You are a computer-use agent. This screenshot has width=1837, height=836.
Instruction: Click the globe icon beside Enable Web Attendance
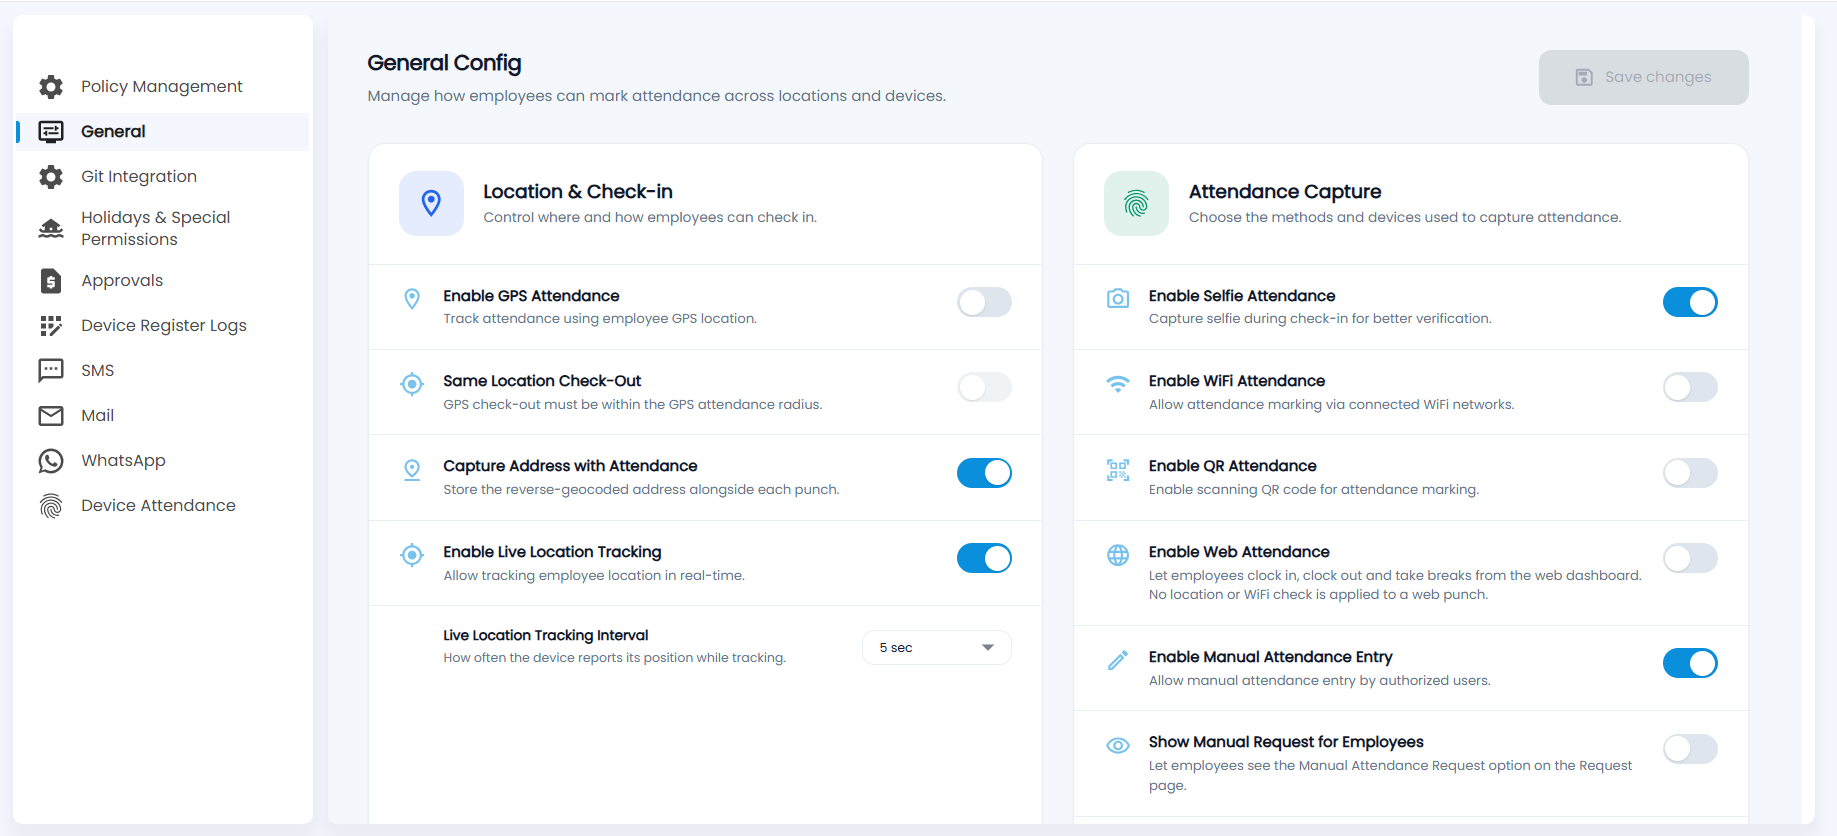coord(1118,555)
